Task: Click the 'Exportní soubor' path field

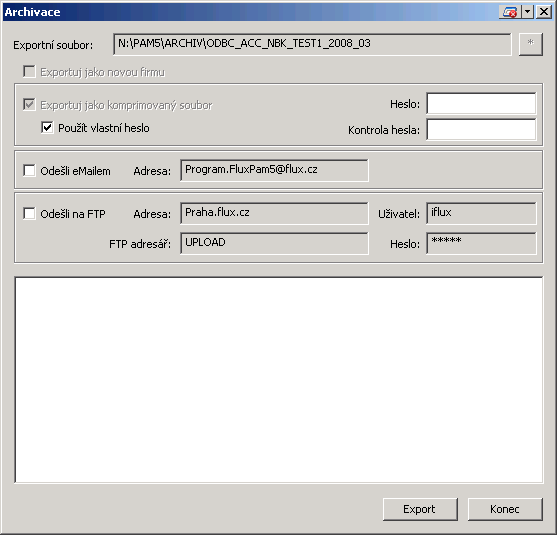Action: (x=312, y=44)
